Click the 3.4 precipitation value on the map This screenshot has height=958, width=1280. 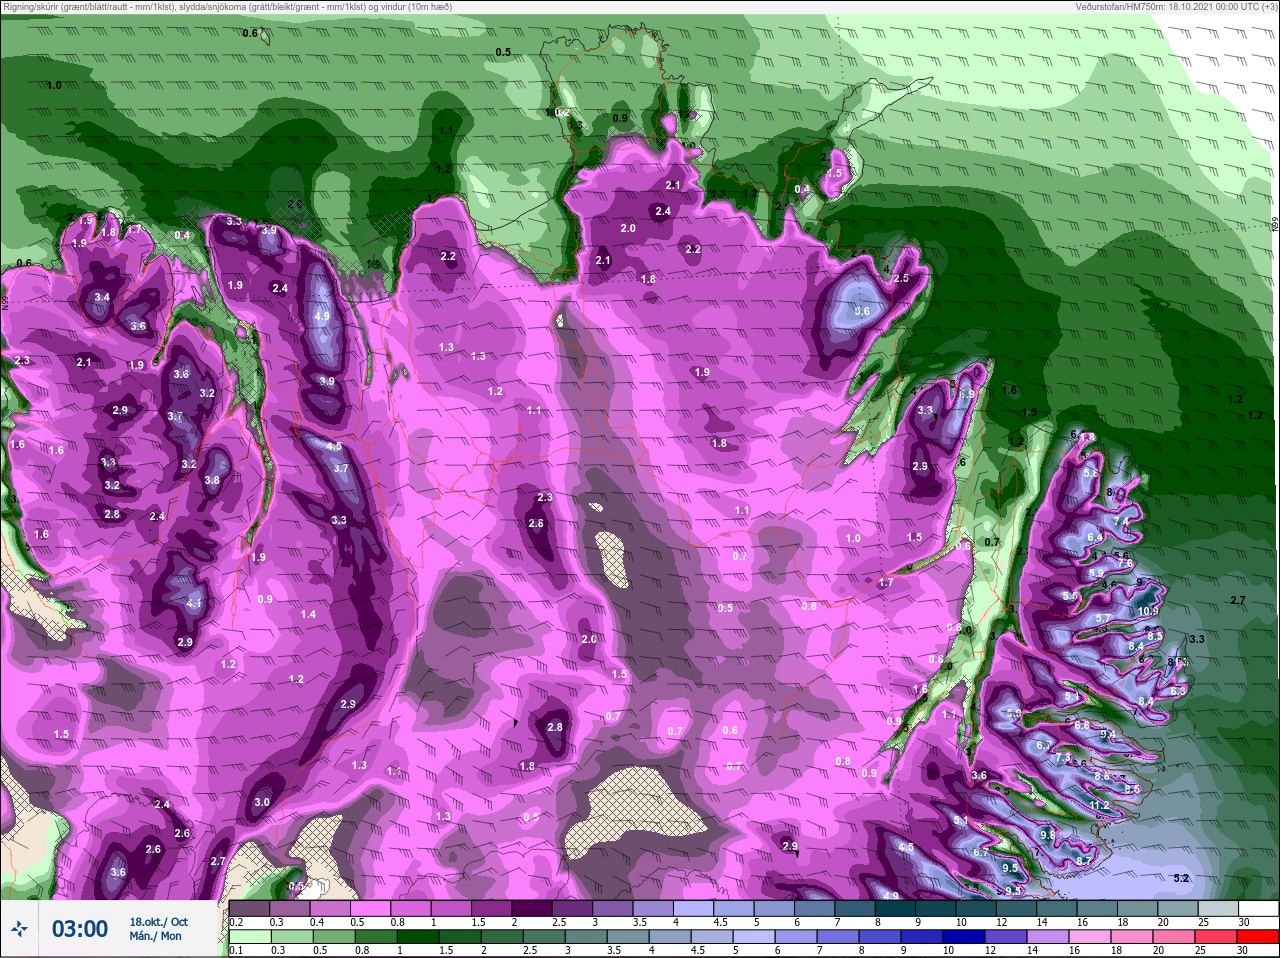coord(102,297)
